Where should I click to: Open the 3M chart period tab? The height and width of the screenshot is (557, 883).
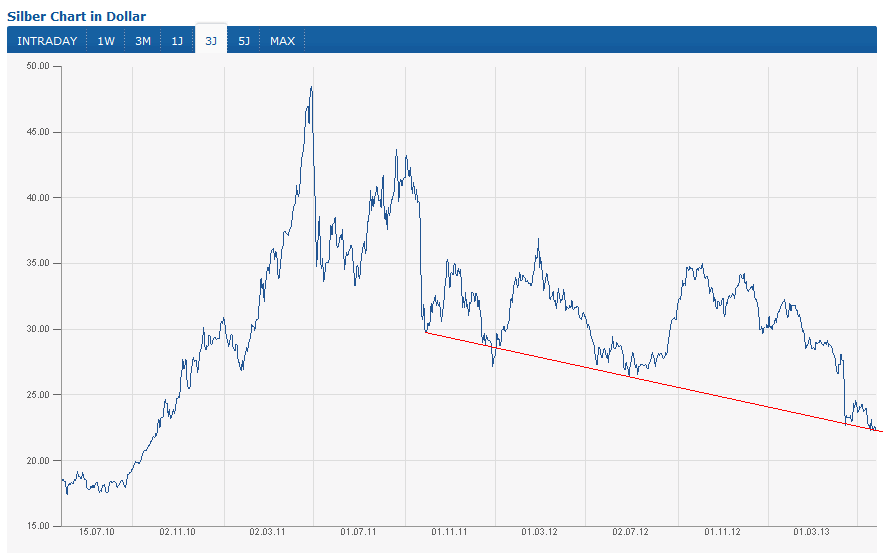pos(143,41)
